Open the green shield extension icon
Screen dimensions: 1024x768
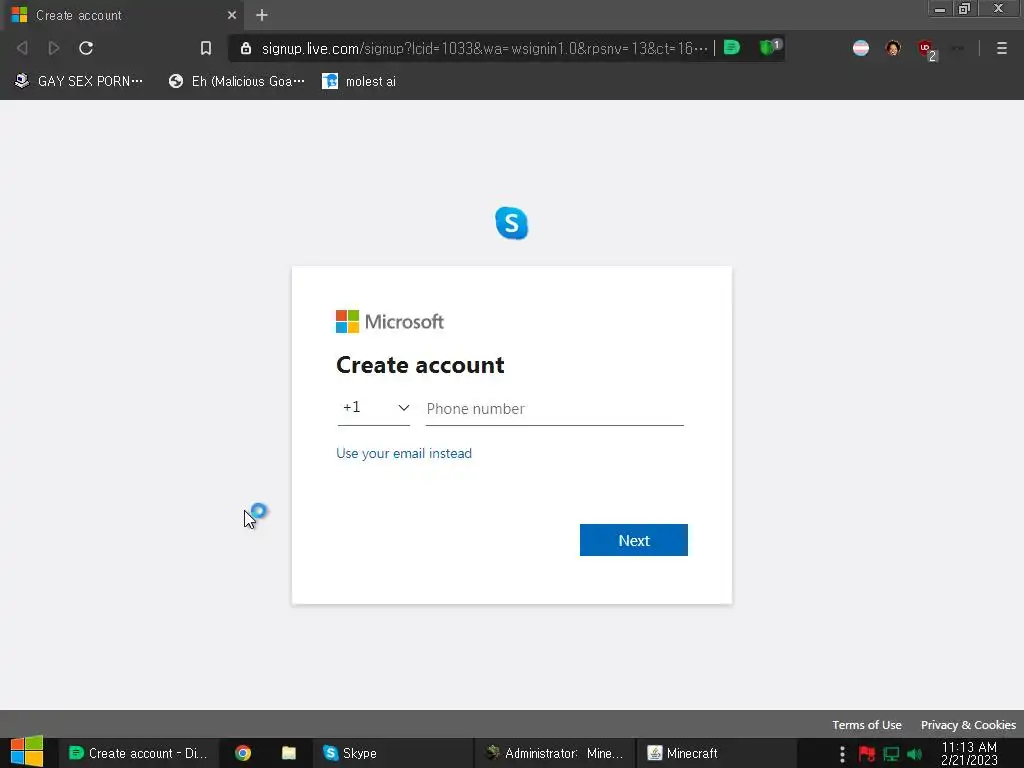tap(768, 48)
